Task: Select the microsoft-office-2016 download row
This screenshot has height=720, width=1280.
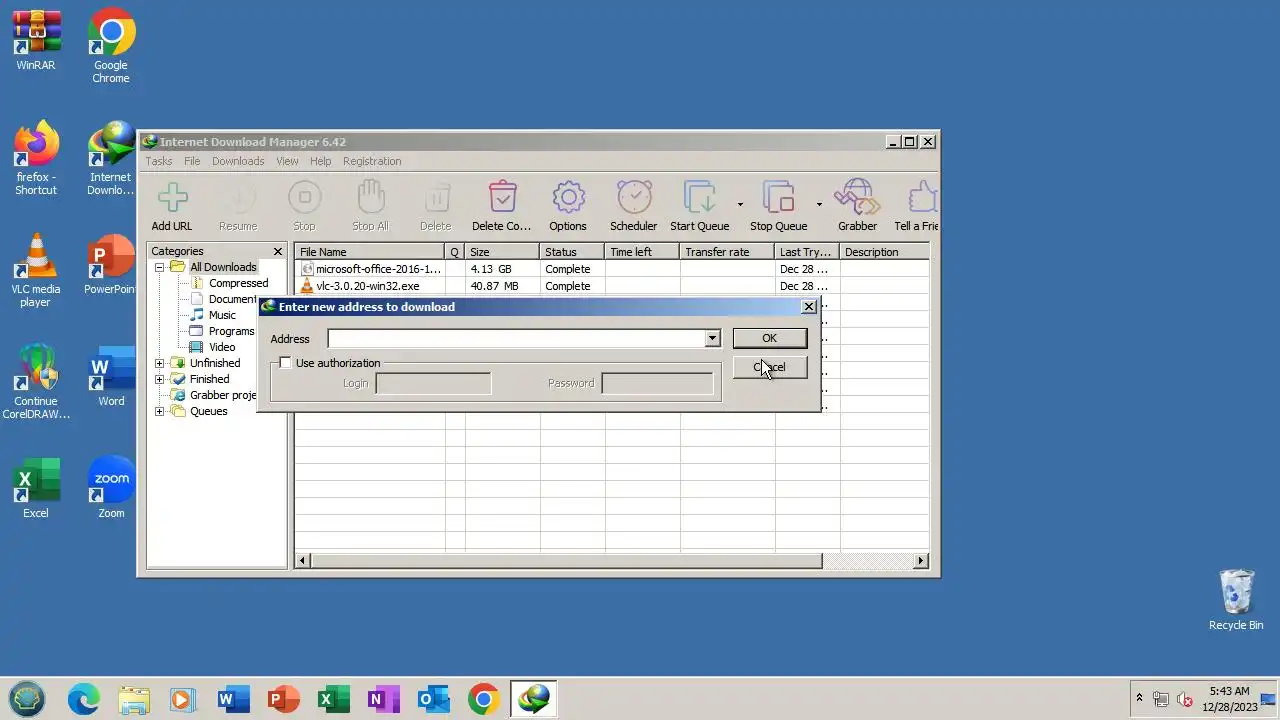Action: [x=612, y=269]
